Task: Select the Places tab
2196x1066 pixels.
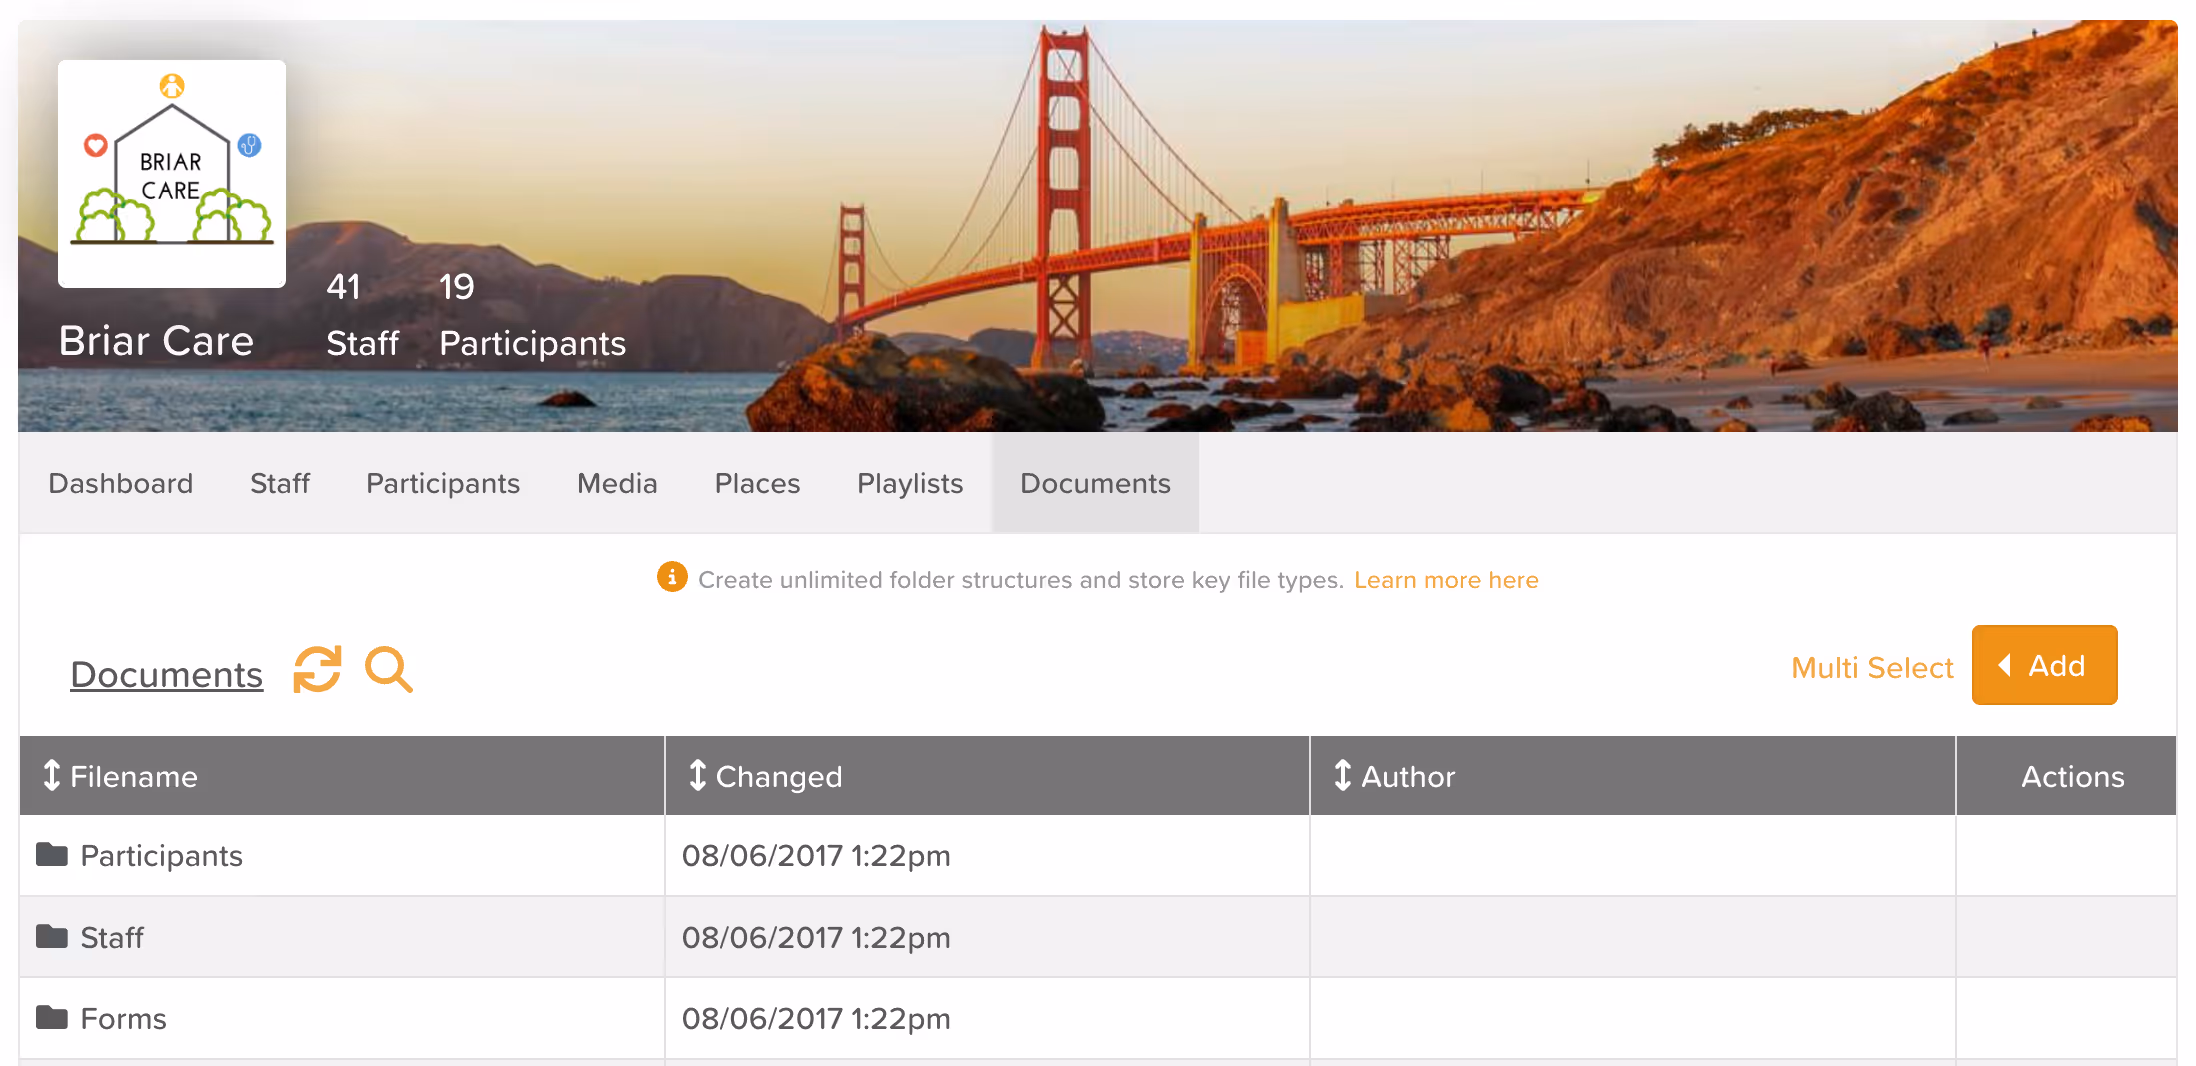Action: tap(757, 483)
